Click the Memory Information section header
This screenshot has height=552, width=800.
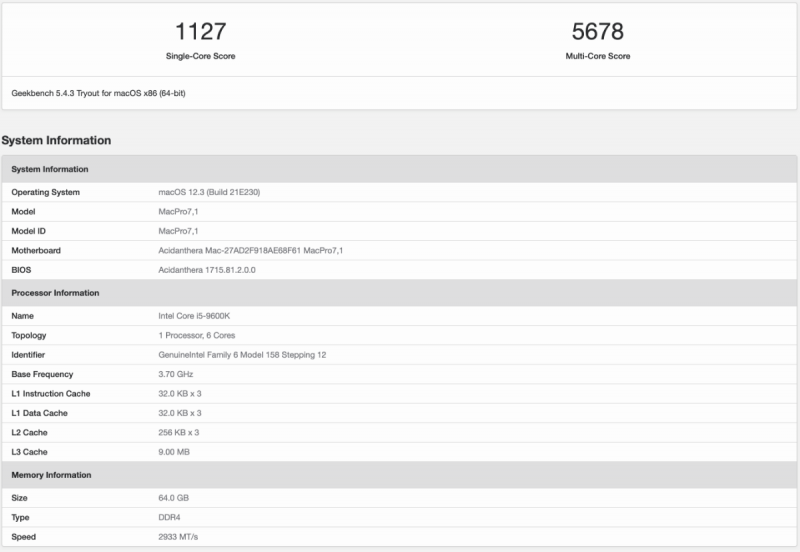tap(399, 475)
